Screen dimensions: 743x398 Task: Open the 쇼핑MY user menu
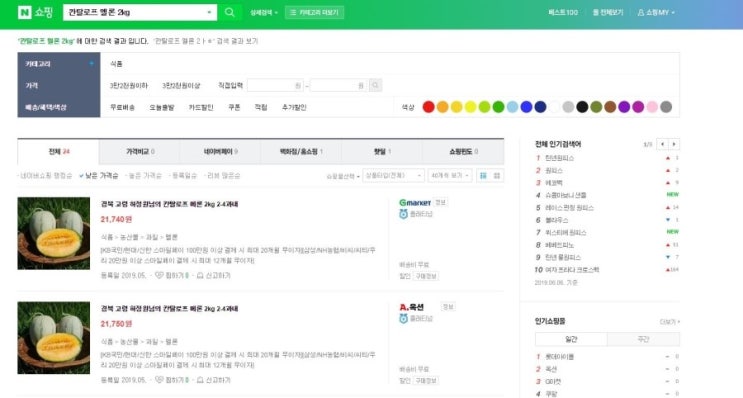pos(656,13)
